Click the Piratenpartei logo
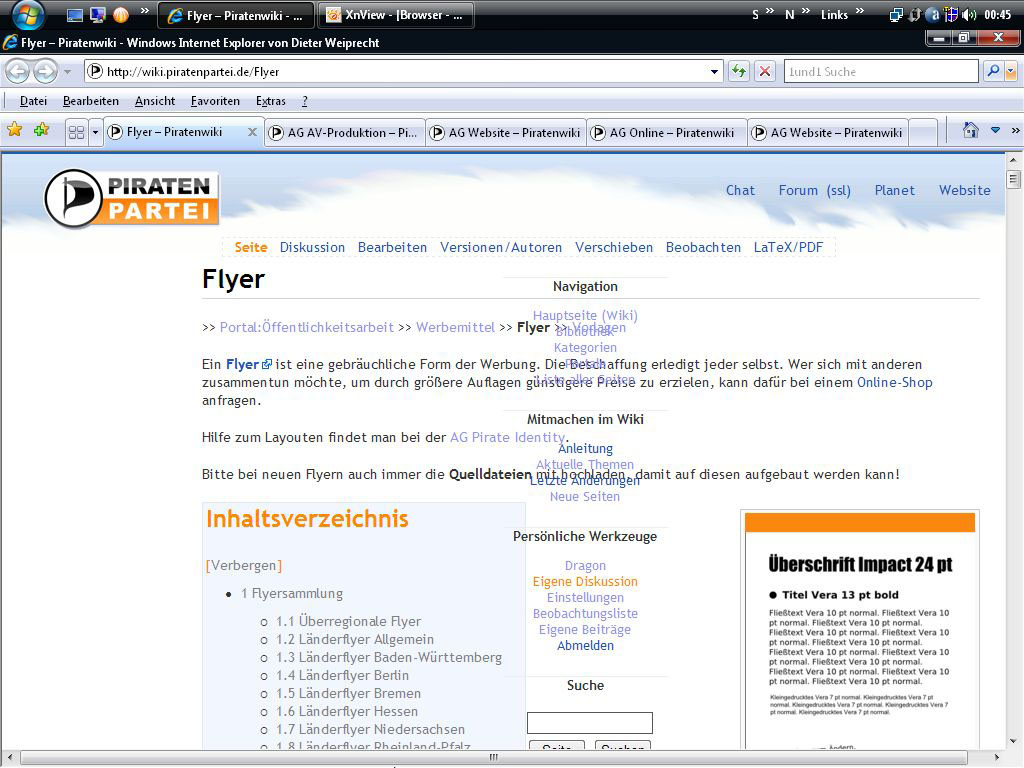The width and height of the screenshot is (1024, 768). [x=131, y=198]
